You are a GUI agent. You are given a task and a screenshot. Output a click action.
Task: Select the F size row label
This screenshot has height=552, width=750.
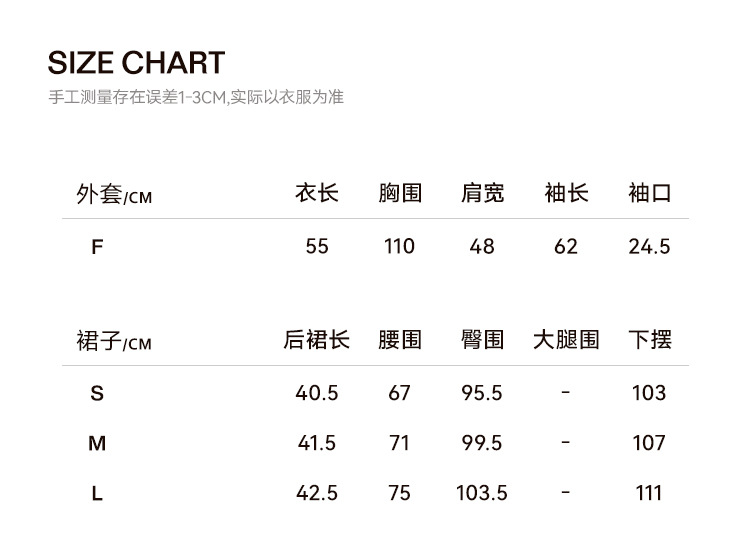tap(97, 247)
